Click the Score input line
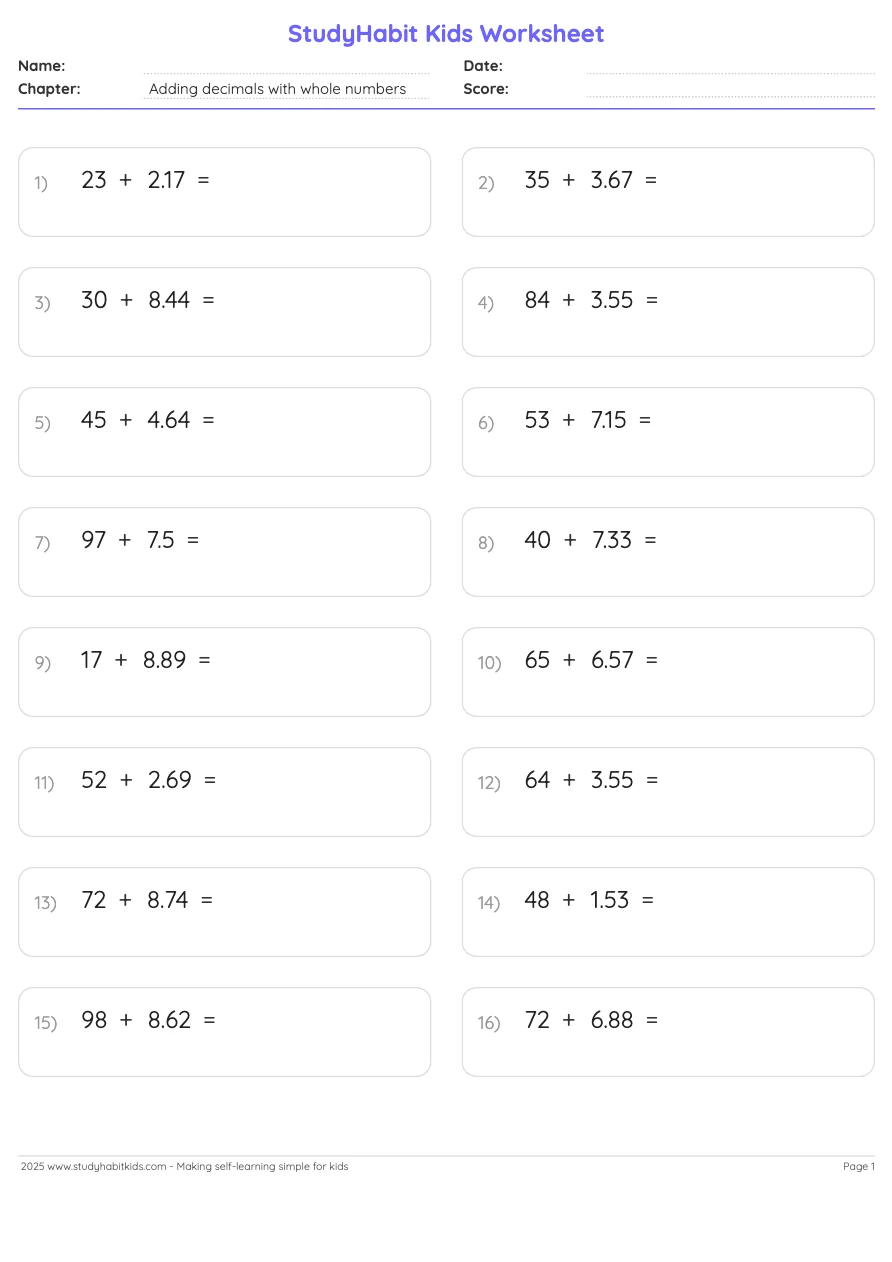This screenshot has height=1262, width=892. [x=730, y=89]
